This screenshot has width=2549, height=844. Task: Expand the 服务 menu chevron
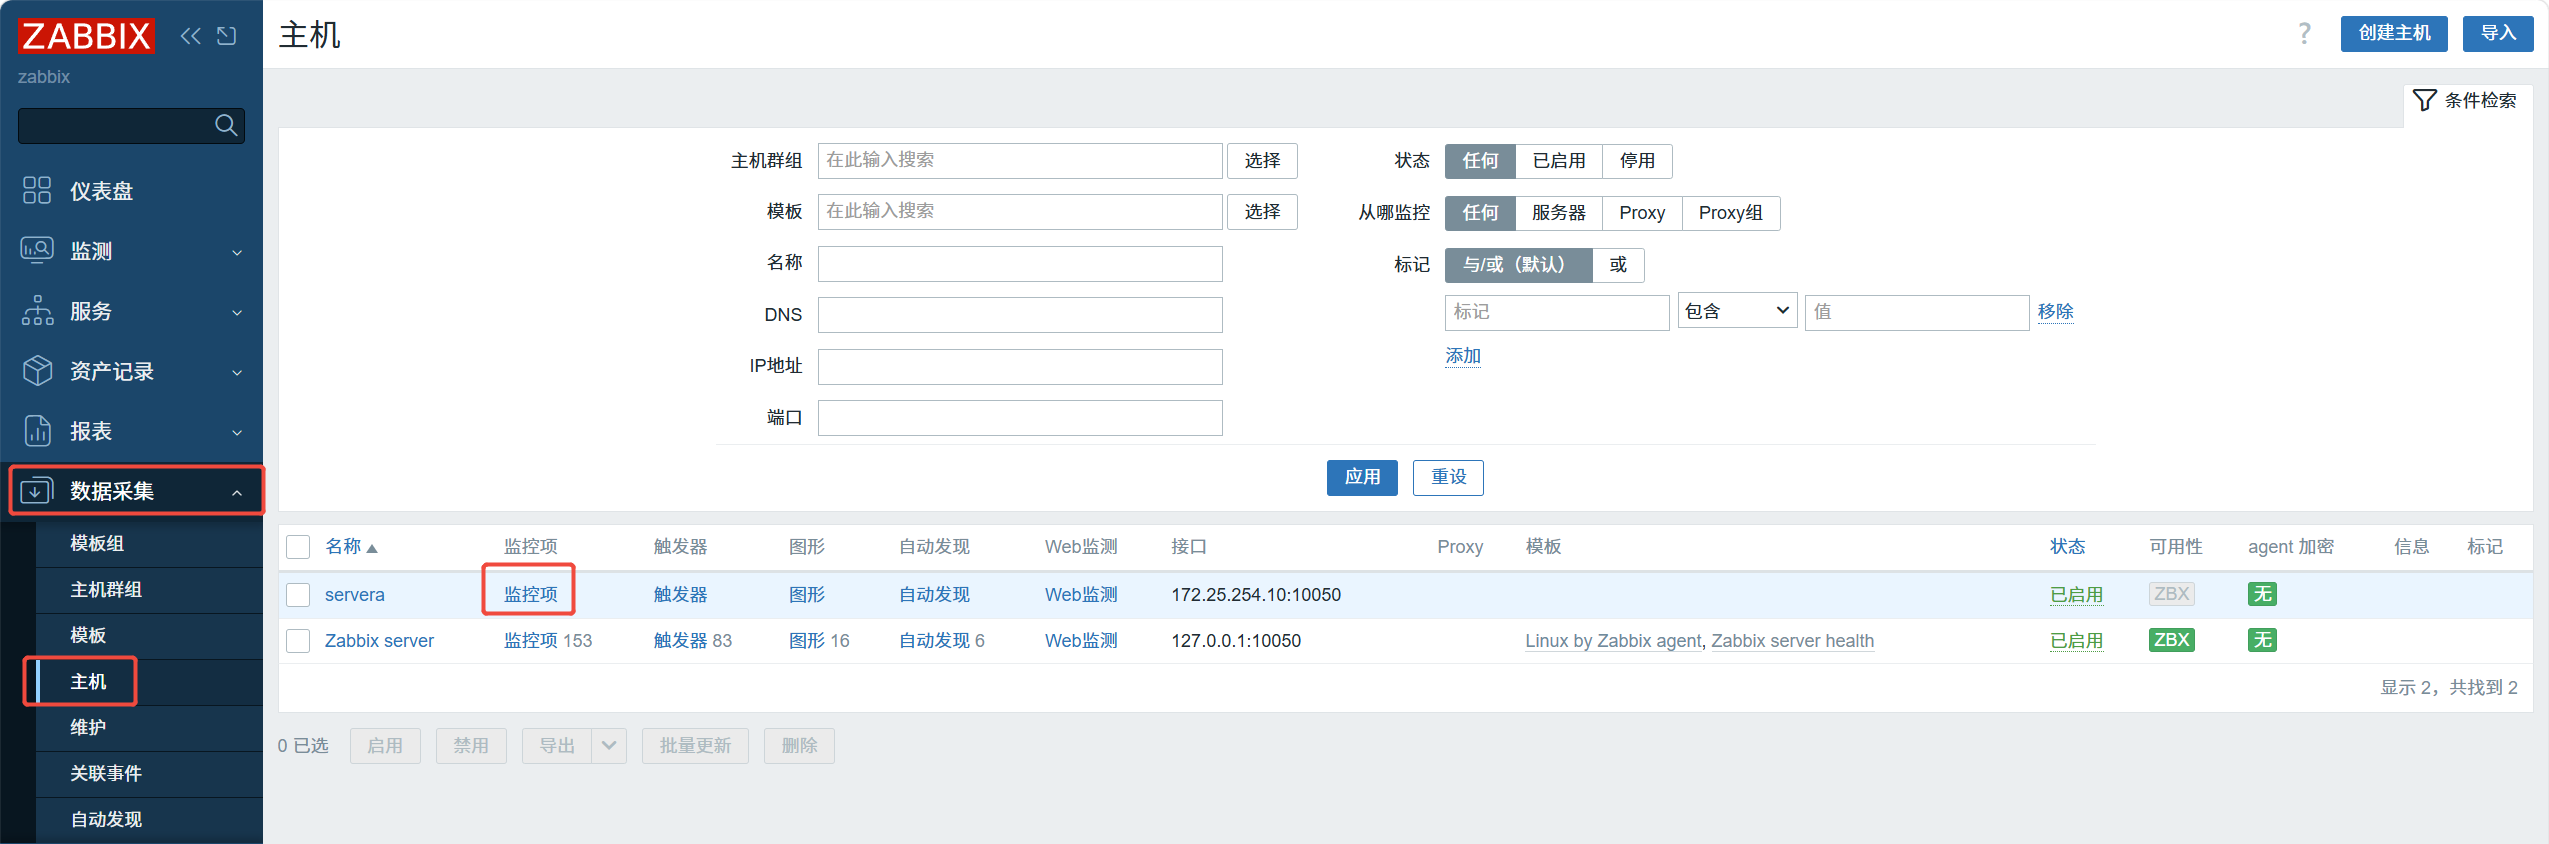237,312
